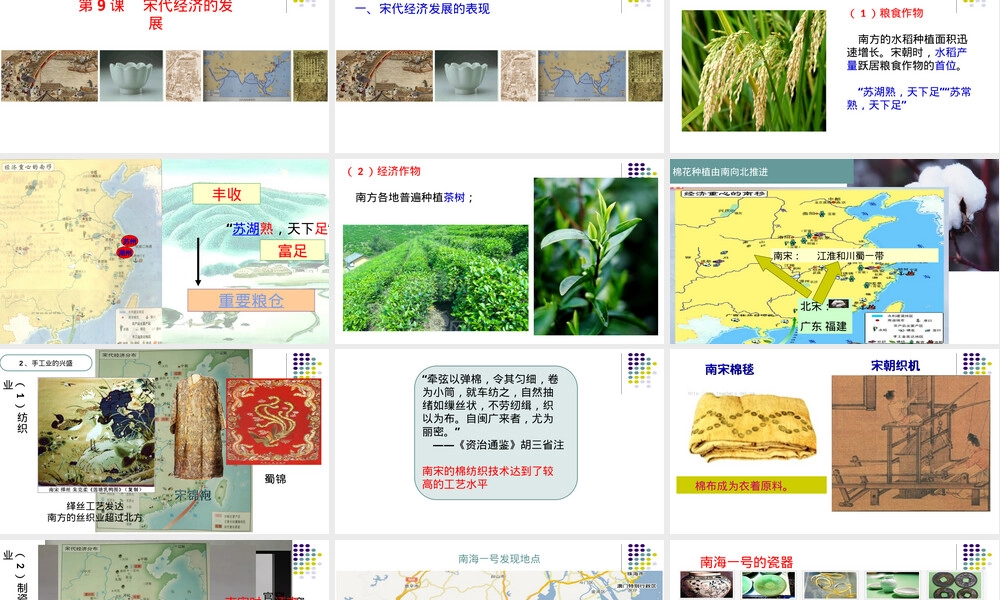Click the tea leaf close-up photo
Image resolution: width=1000 pixels, height=600 pixels.
(x=596, y=256)
